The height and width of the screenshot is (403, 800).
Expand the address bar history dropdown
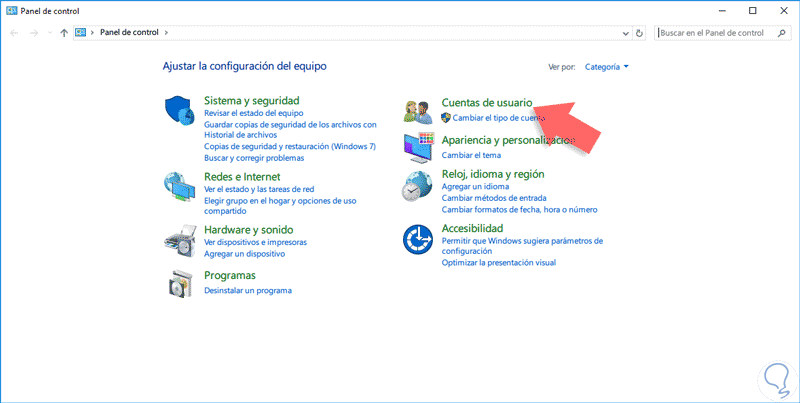click(x=627, y=33)
